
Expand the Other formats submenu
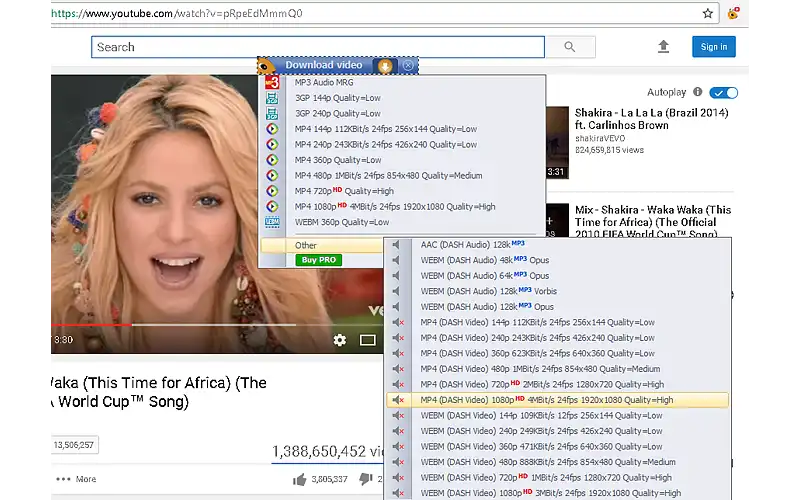tap(322, 245)
